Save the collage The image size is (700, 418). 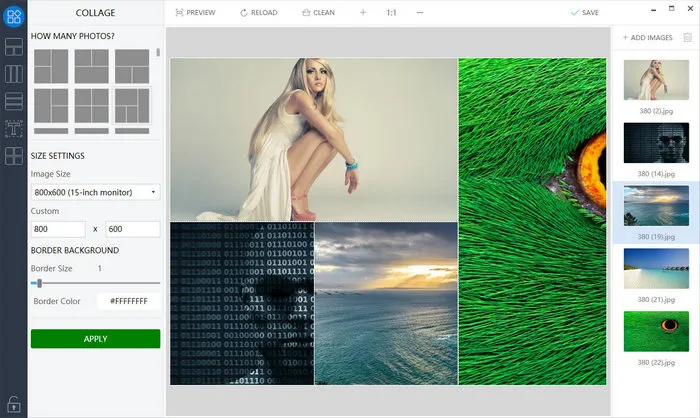click(584, 13)
